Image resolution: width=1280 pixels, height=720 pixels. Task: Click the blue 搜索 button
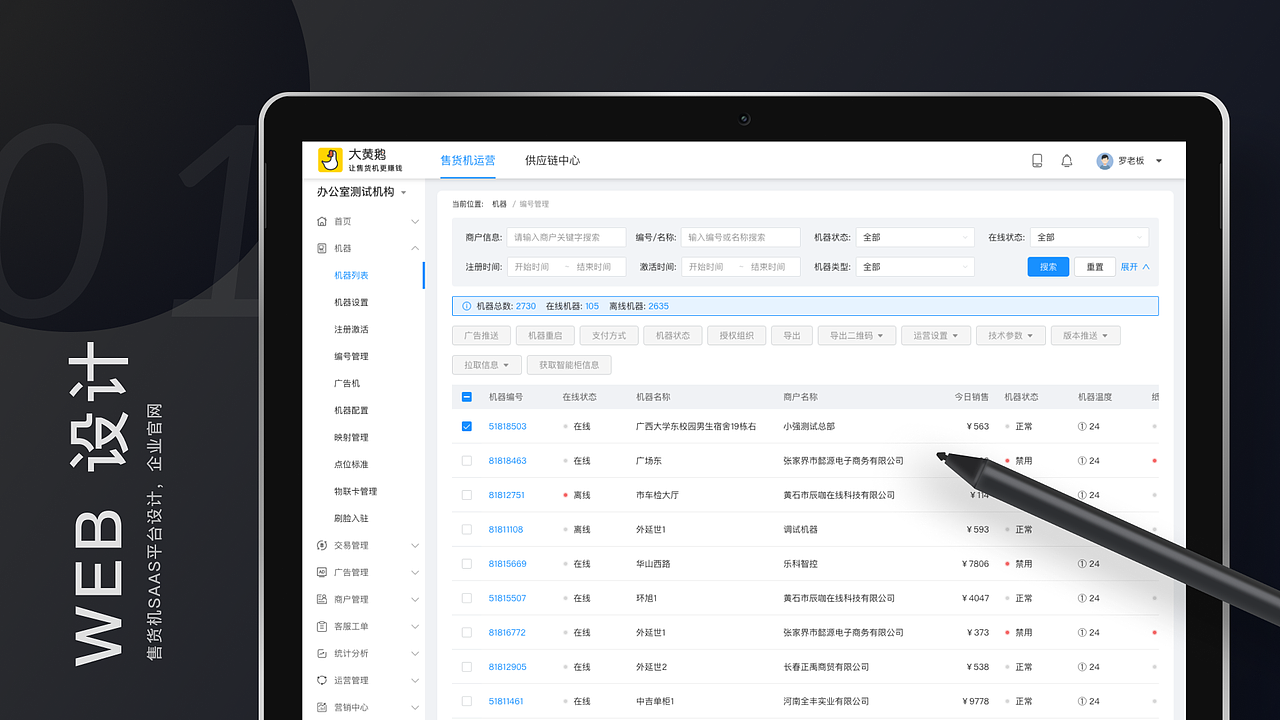(1048, 267)
